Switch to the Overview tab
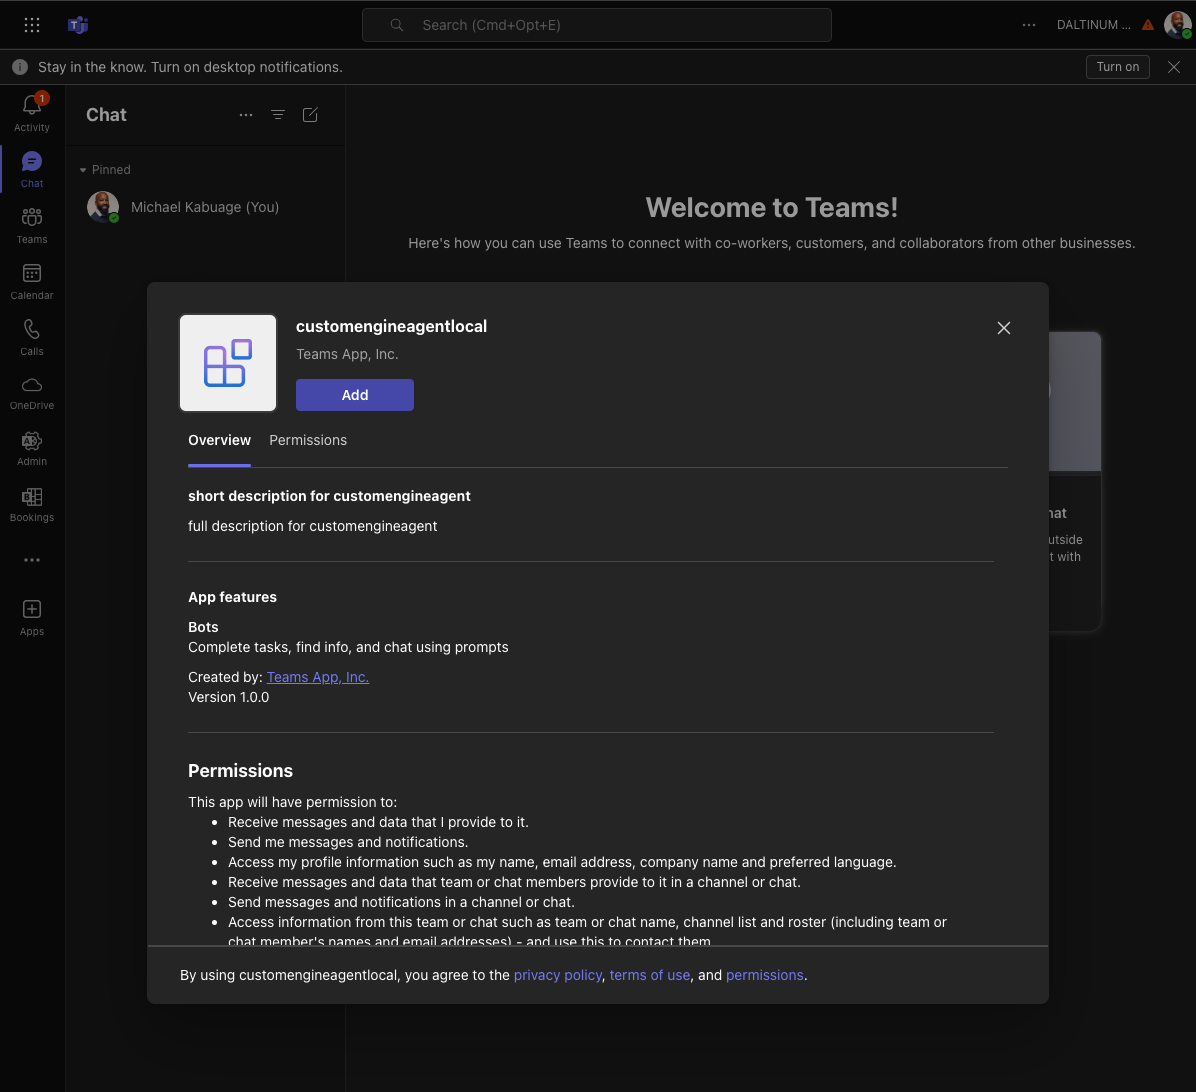 click(x=220, y=441)
